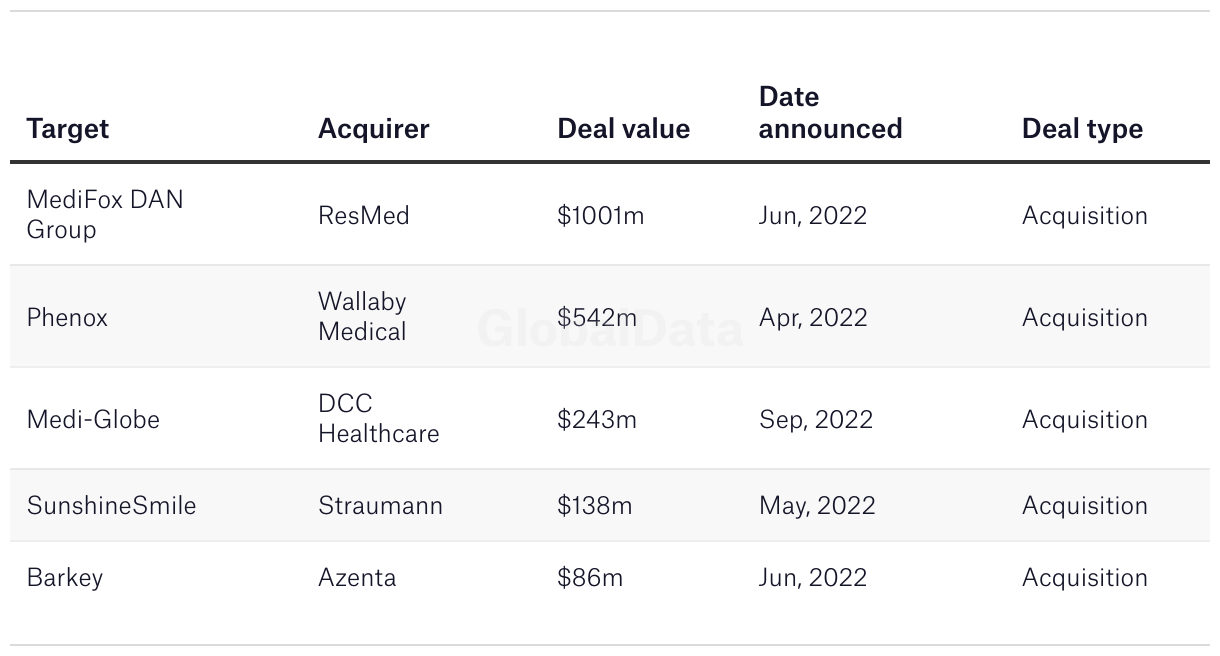Click the Date announced column header

(830, 113)
